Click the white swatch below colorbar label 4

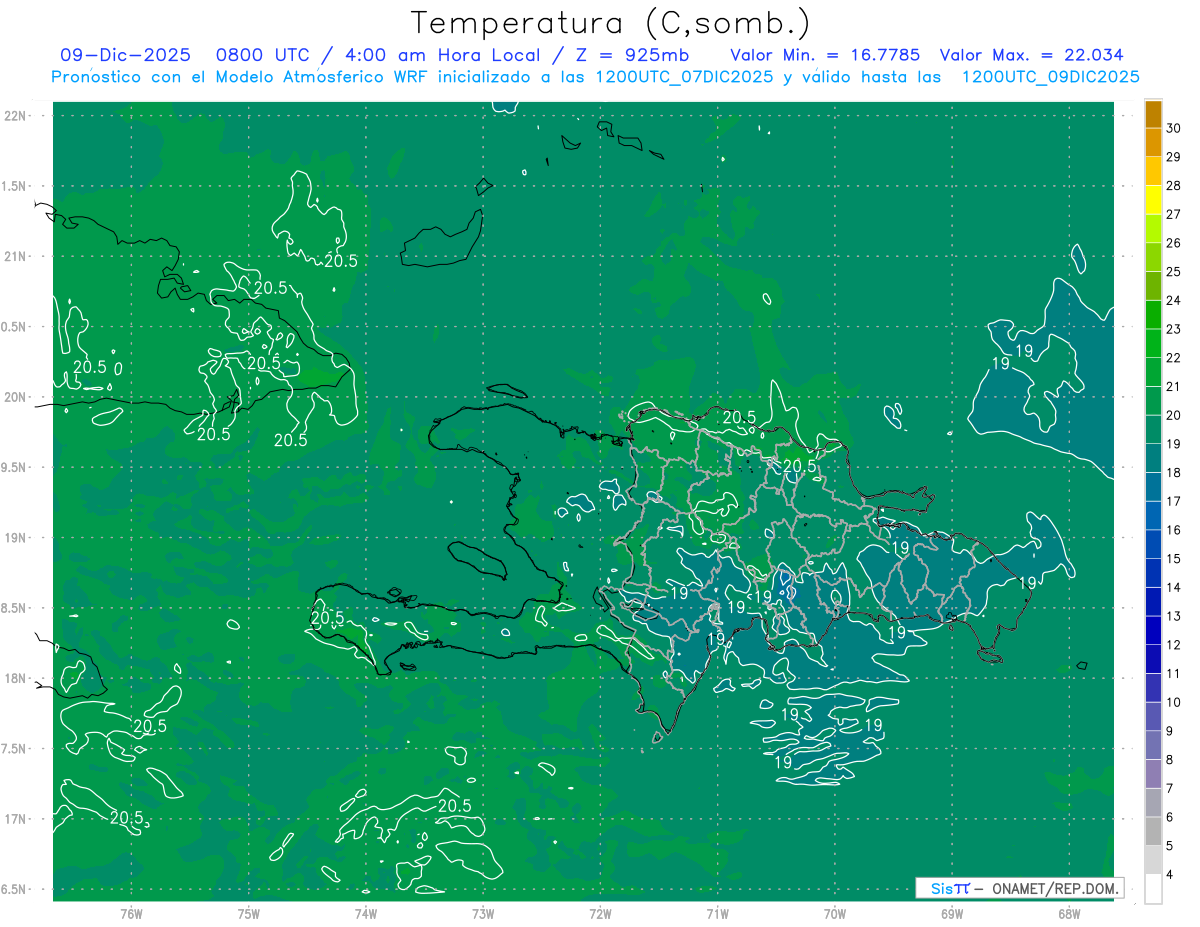(1153, 890)
